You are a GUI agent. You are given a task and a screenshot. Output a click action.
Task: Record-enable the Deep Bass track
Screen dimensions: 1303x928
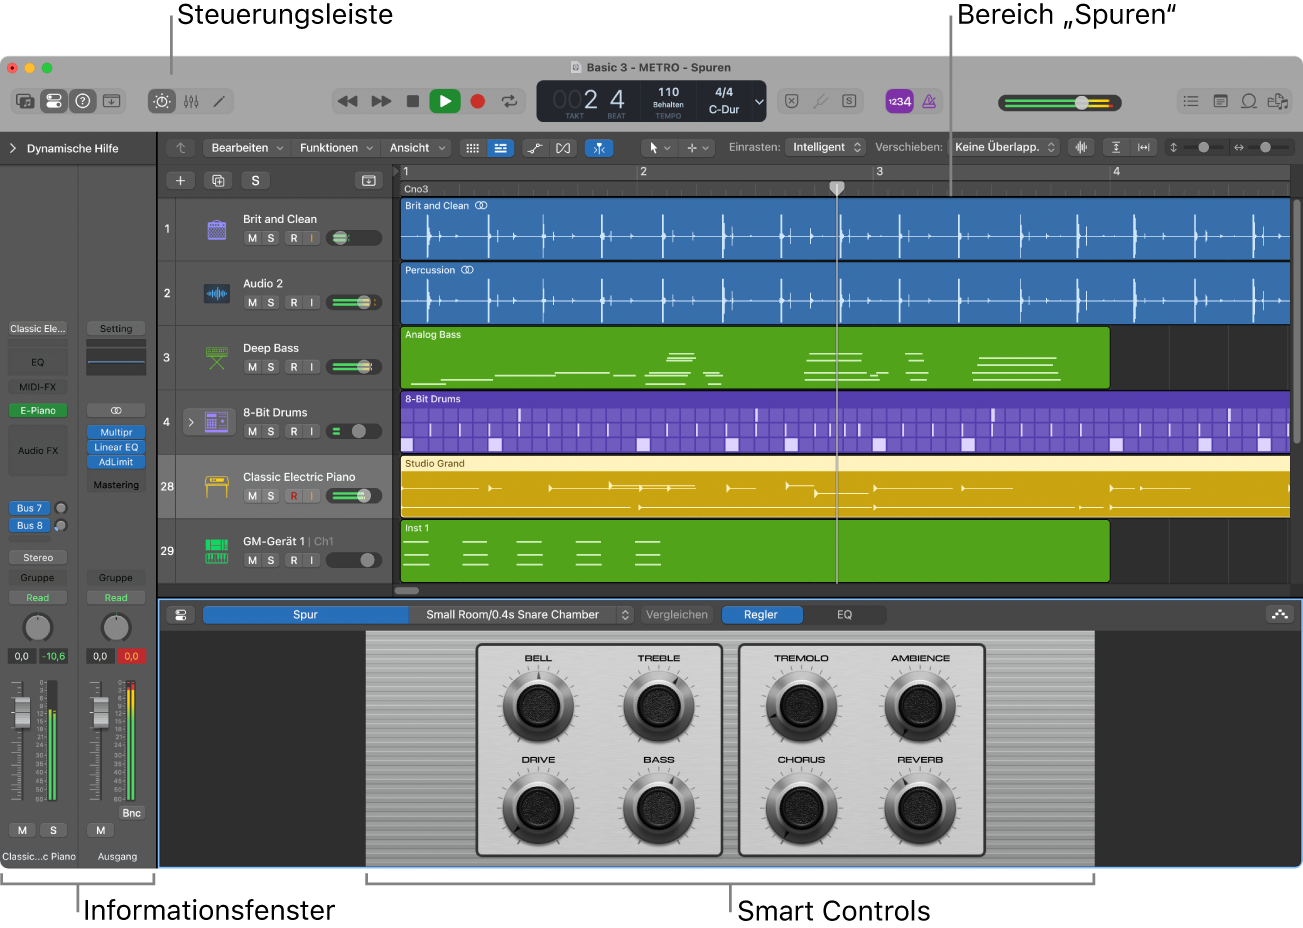pyautogui.click(x=294, y=367)
